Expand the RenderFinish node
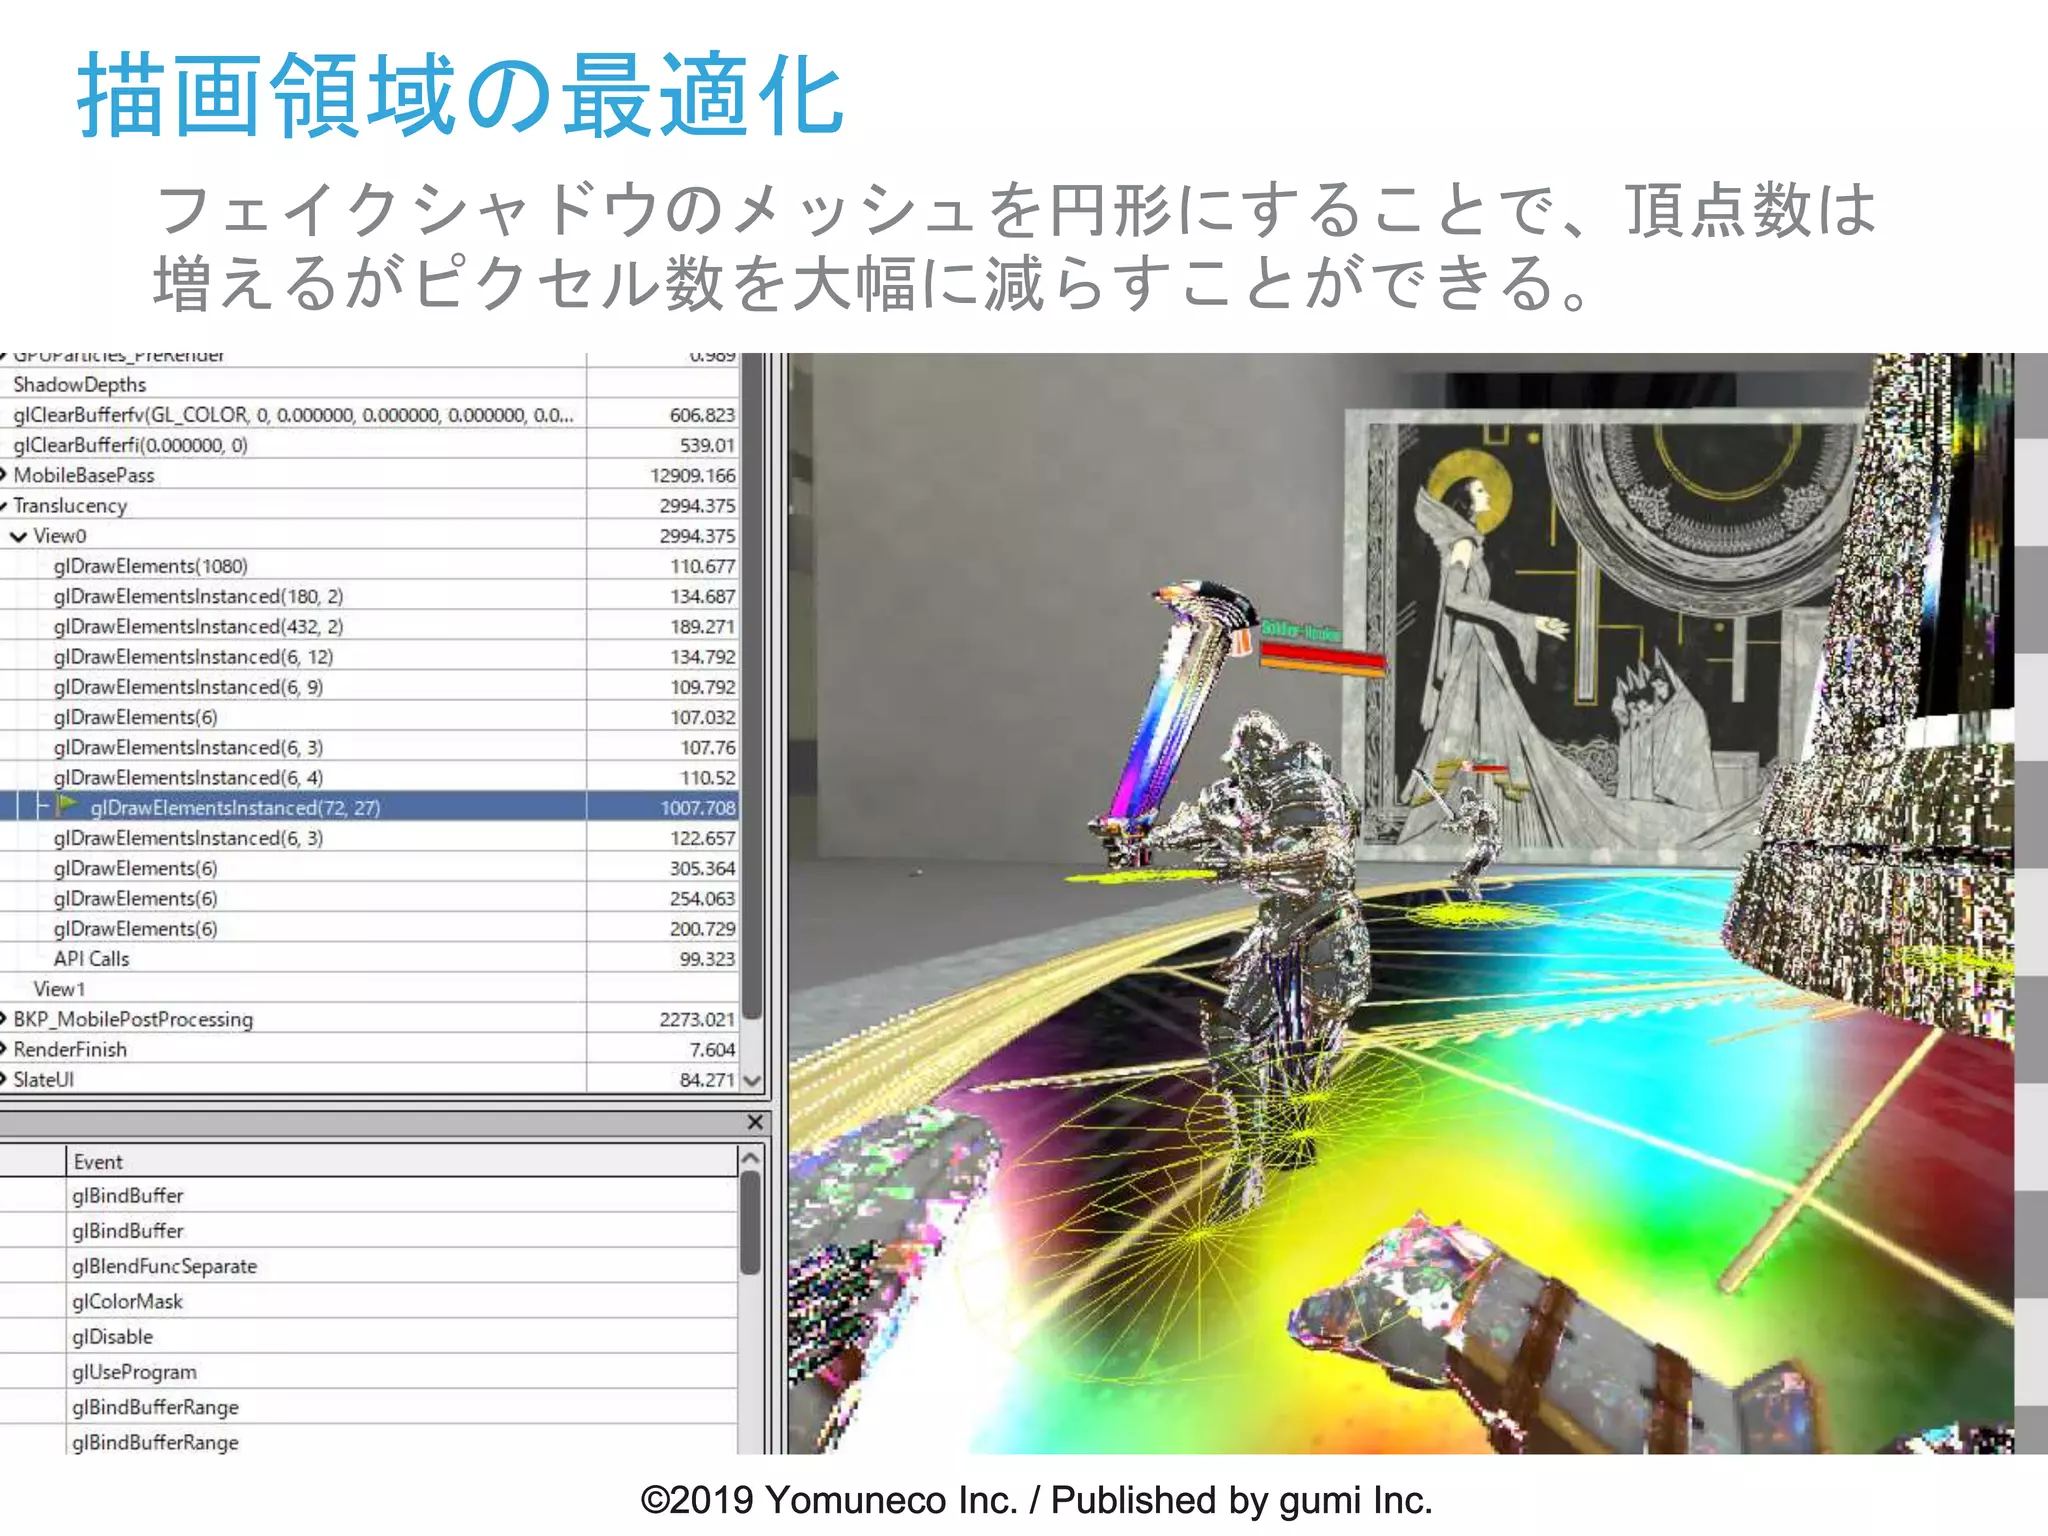The image size is (2048, 1536). point(4,1049)
